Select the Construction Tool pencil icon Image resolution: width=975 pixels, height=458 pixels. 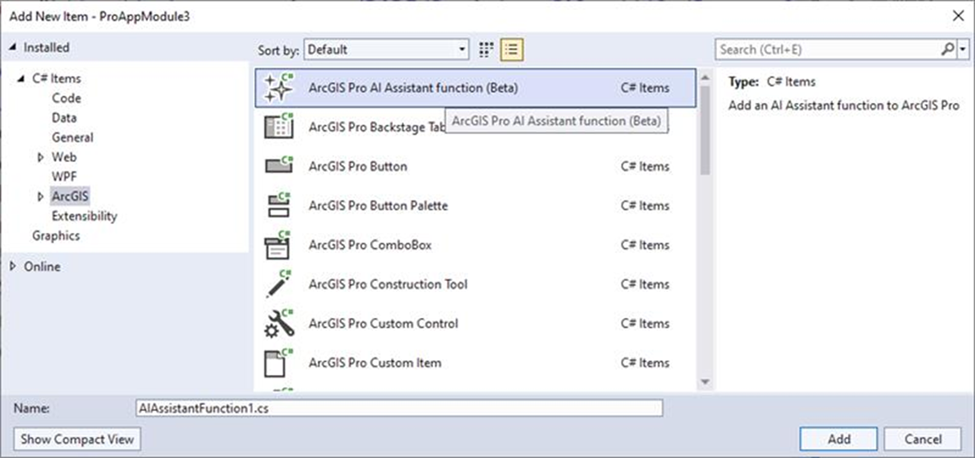277,284
